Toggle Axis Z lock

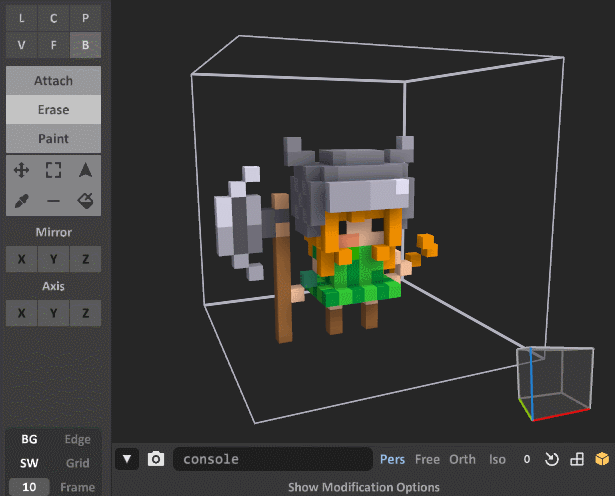(86, 313)
